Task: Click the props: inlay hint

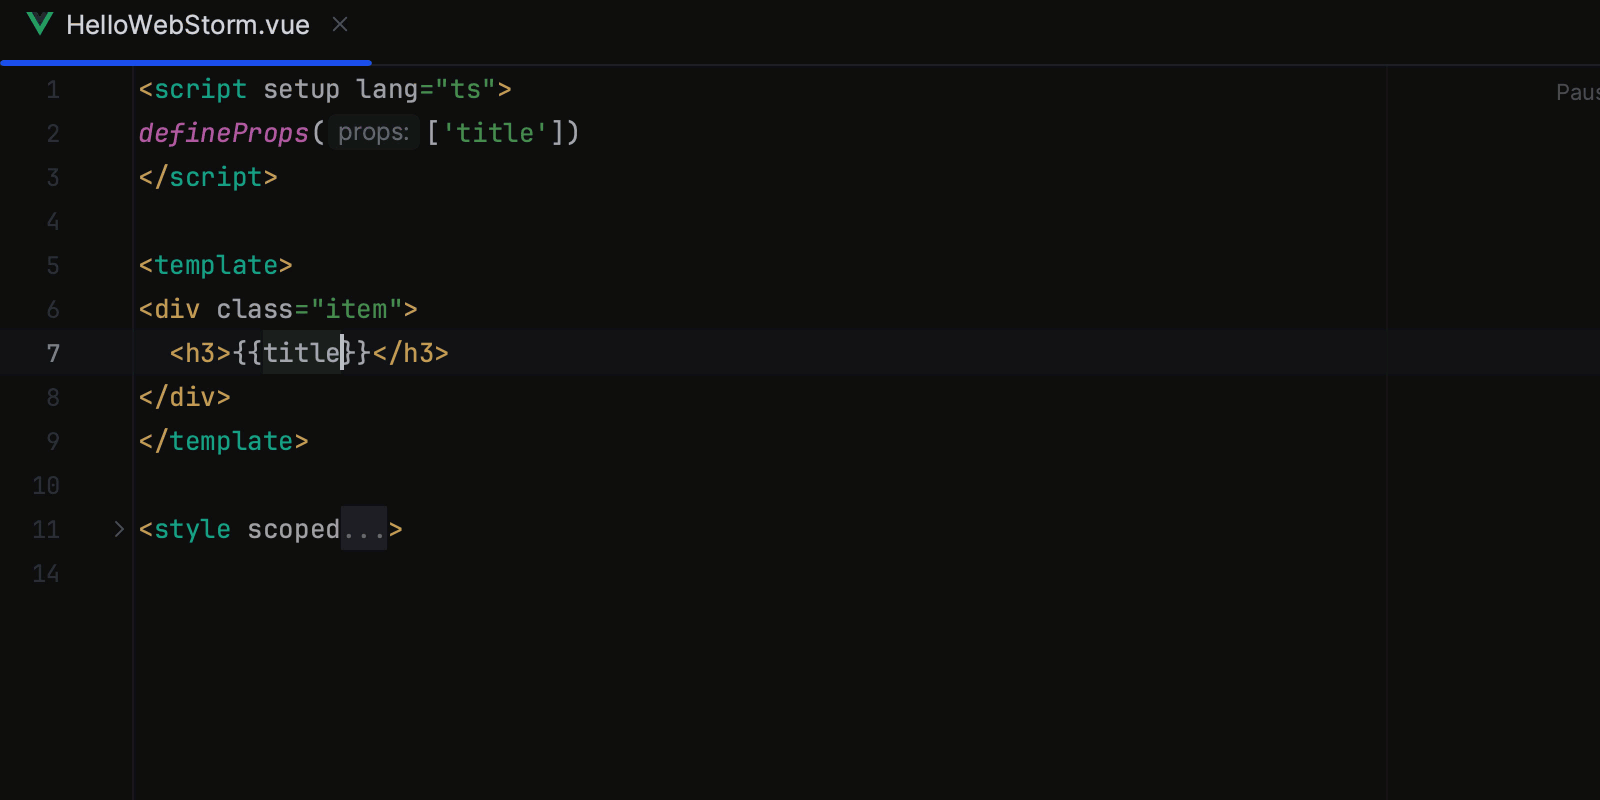Action: click(374, 132)
